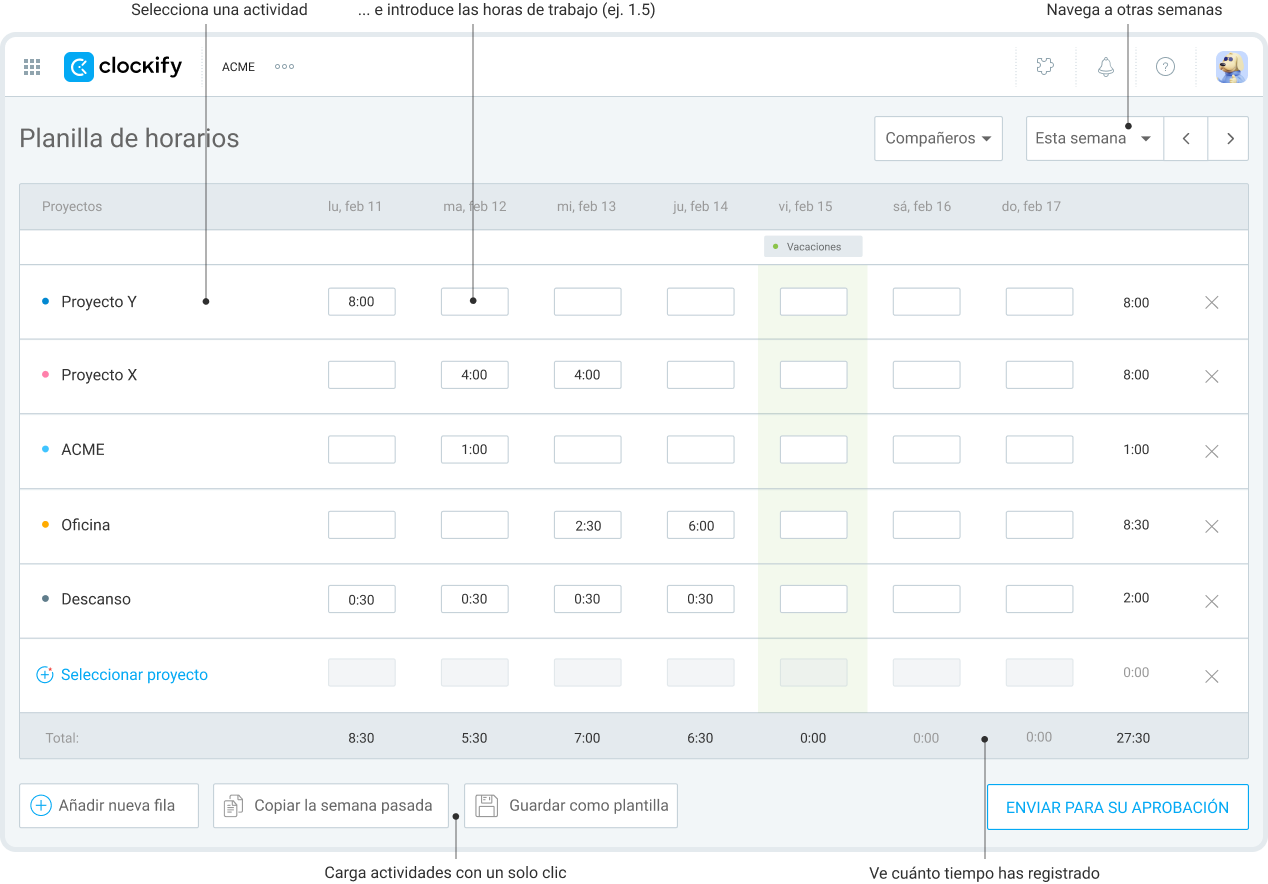Click ACME row Tuesday 1:00 field

point(474,450)
